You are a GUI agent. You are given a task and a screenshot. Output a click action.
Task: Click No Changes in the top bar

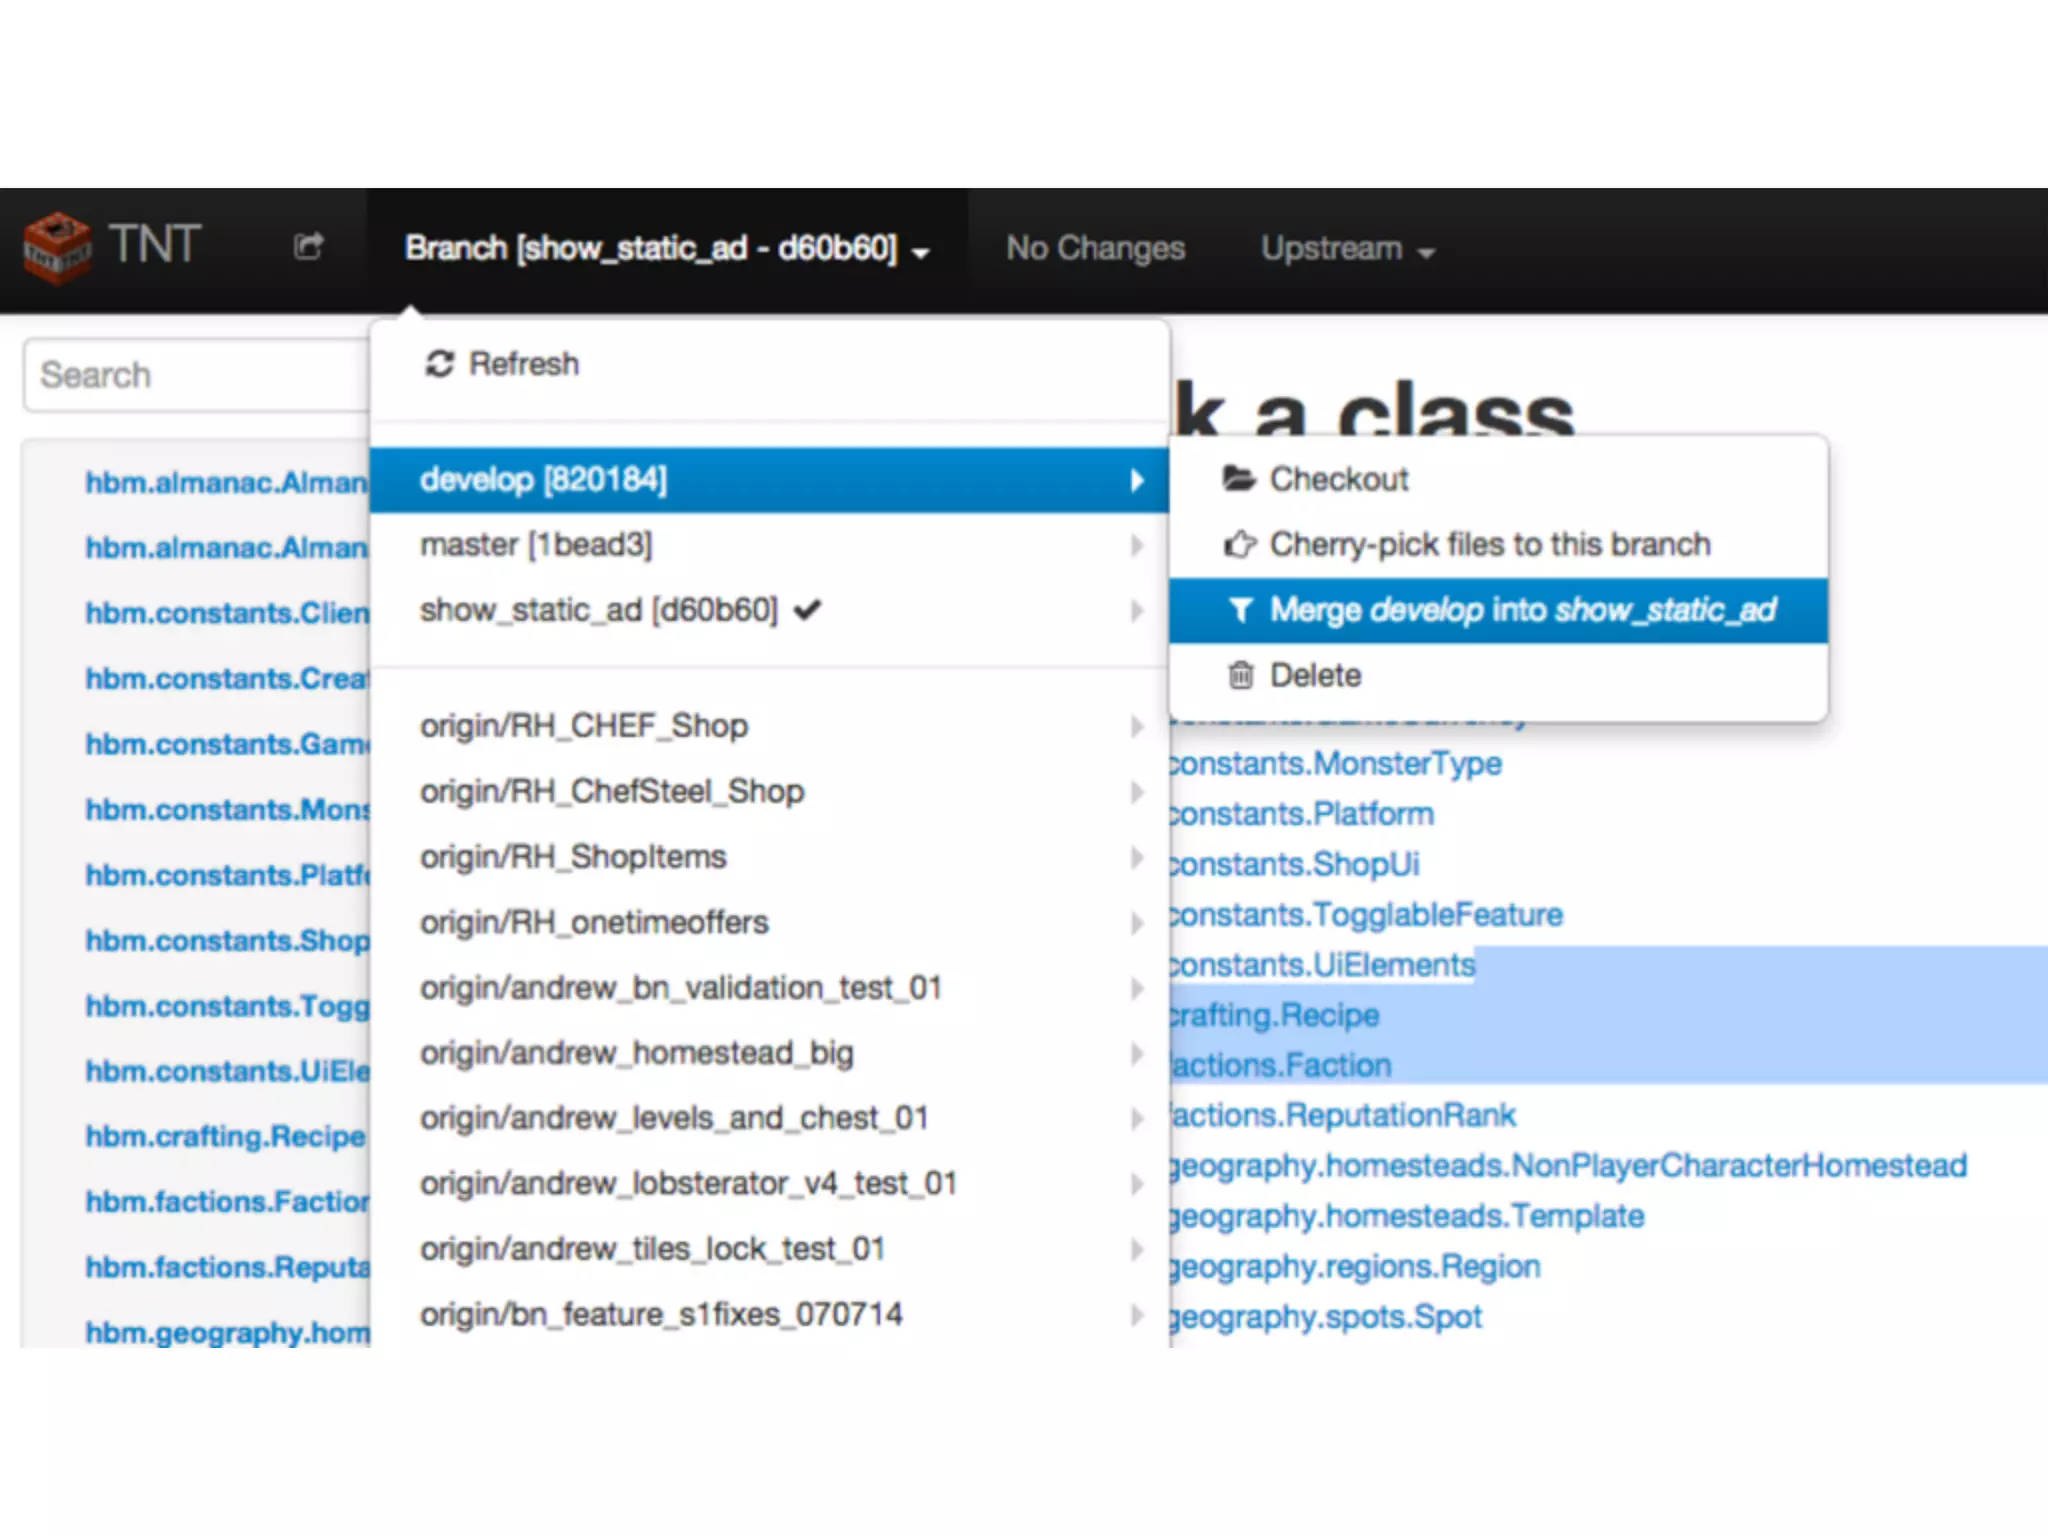(1095, 248)
